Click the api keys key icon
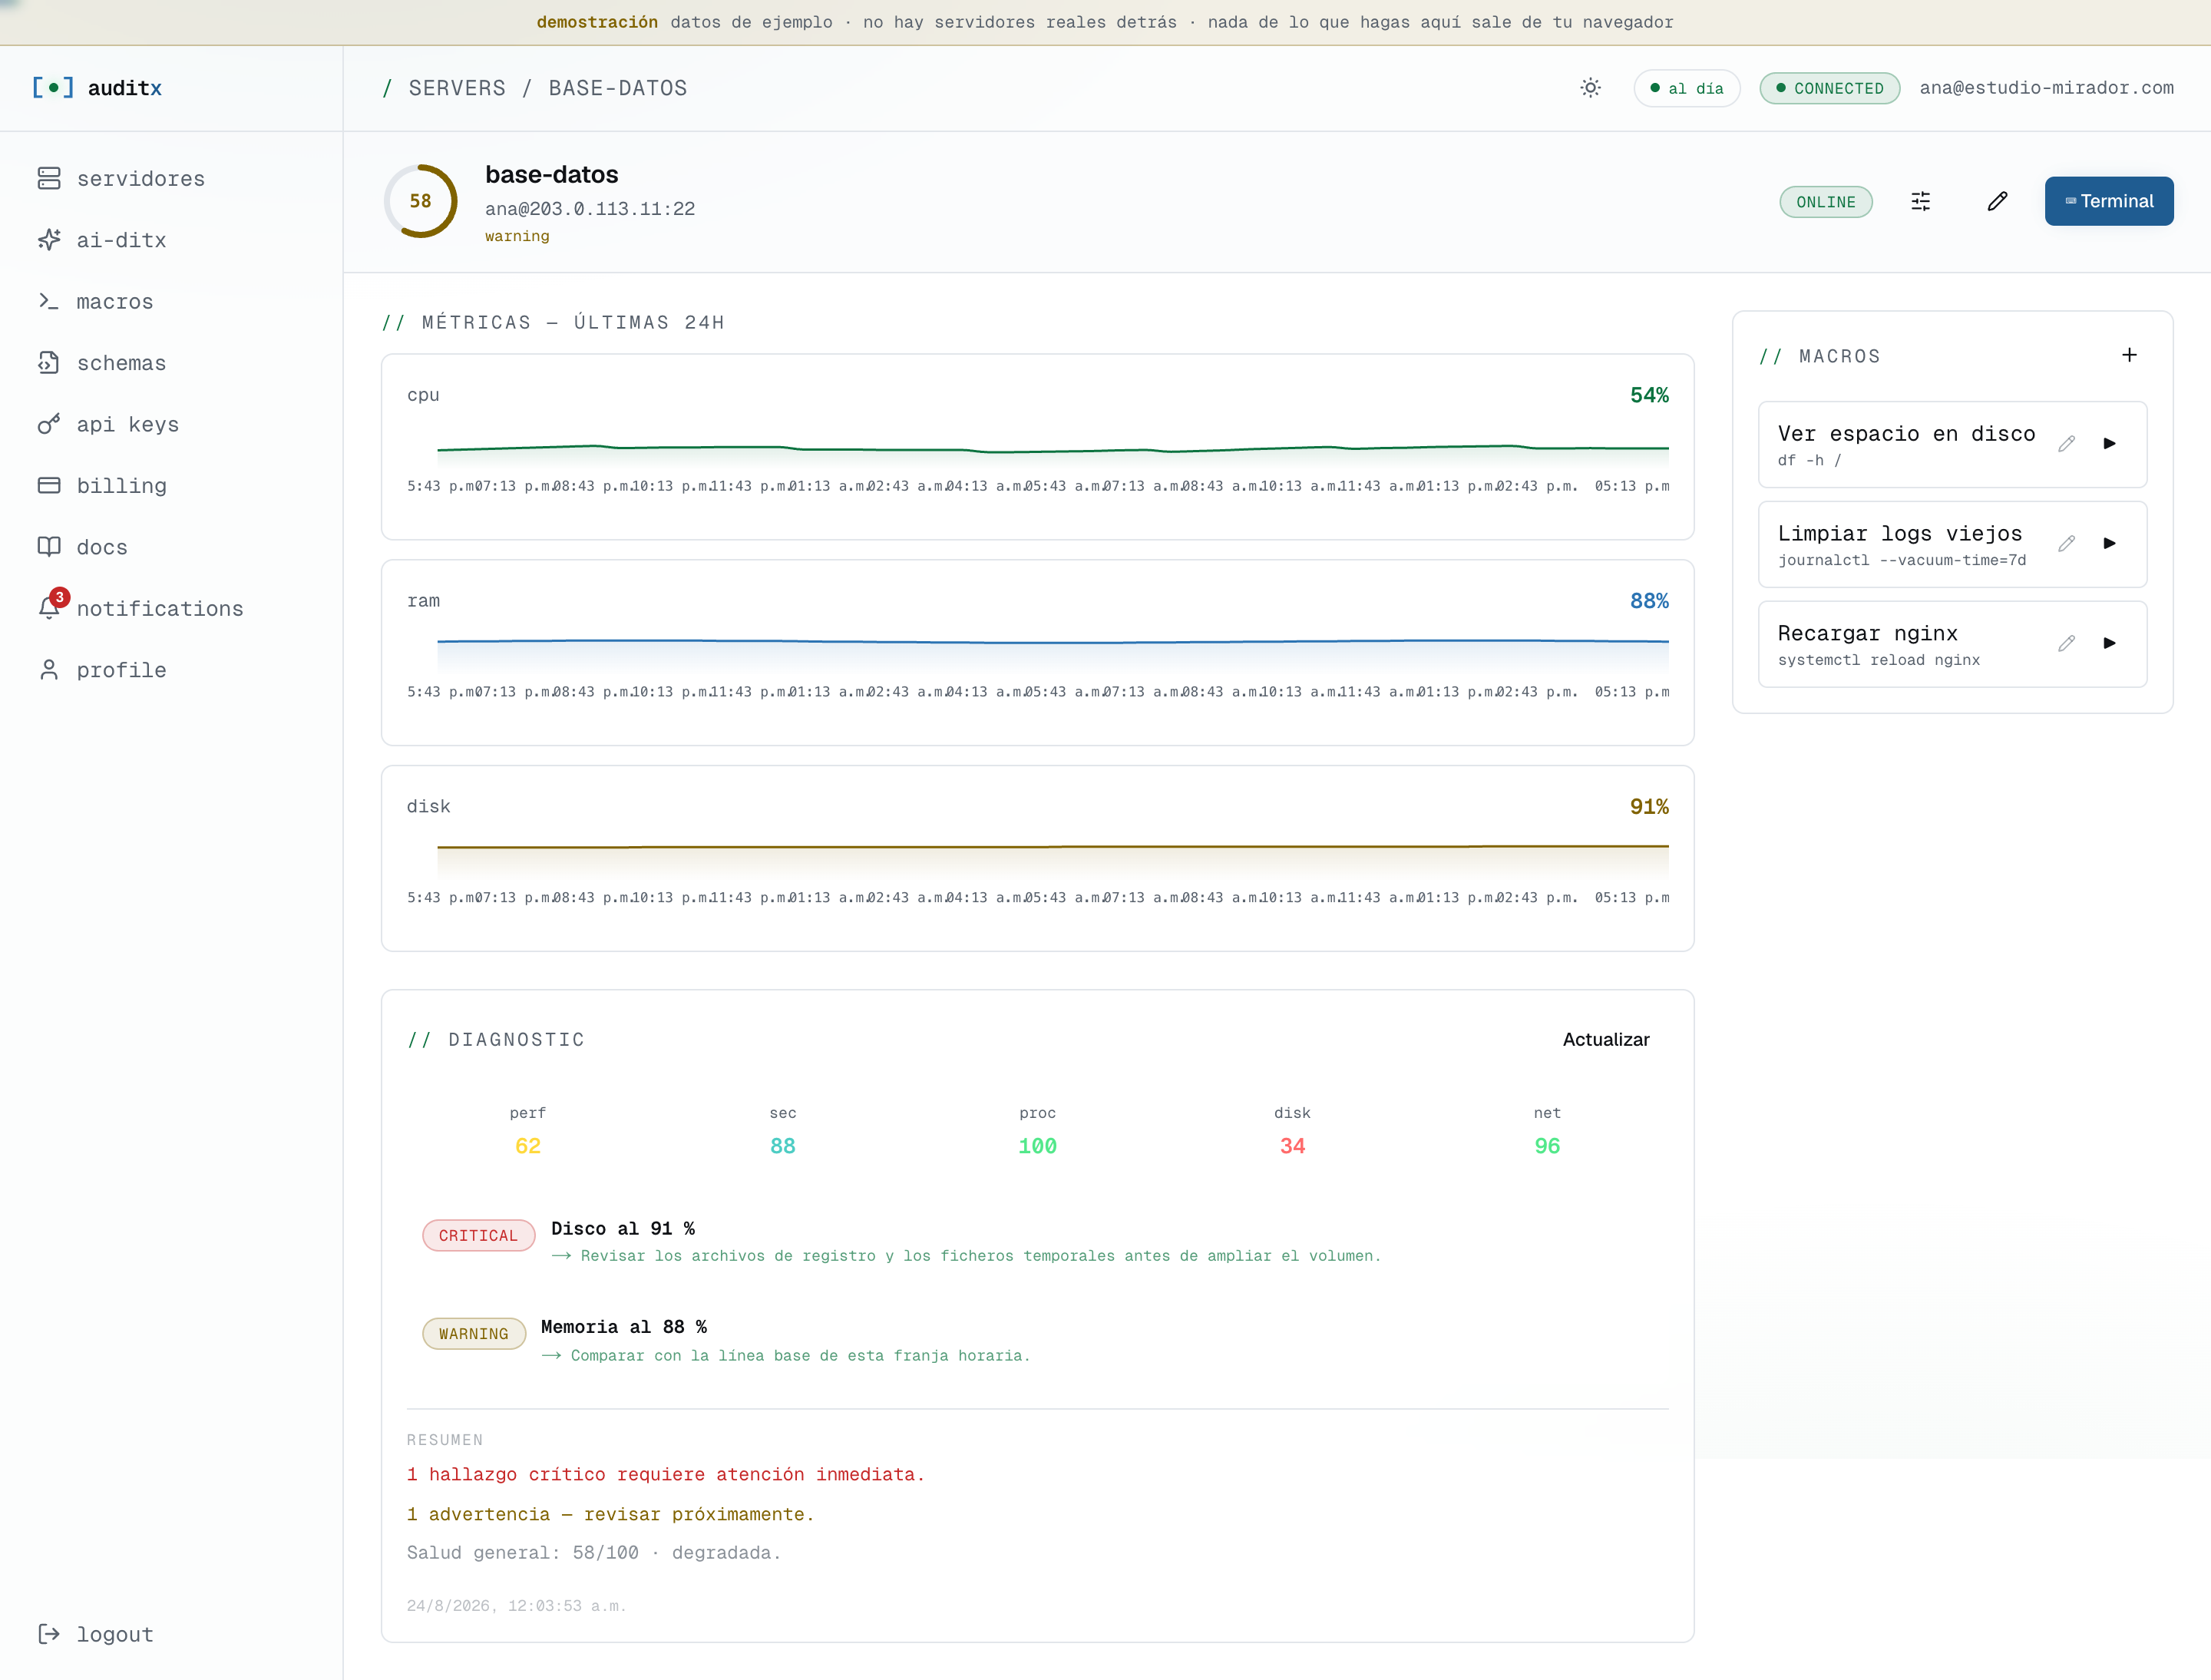The width and height of the screenshot is (2211, 1680). tap(49, 424)
